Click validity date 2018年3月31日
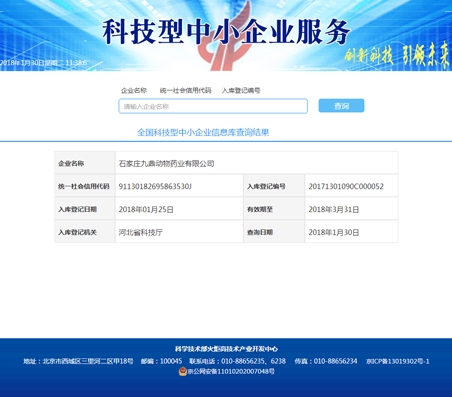Screen dimensions: 452x397 (334, 209)
